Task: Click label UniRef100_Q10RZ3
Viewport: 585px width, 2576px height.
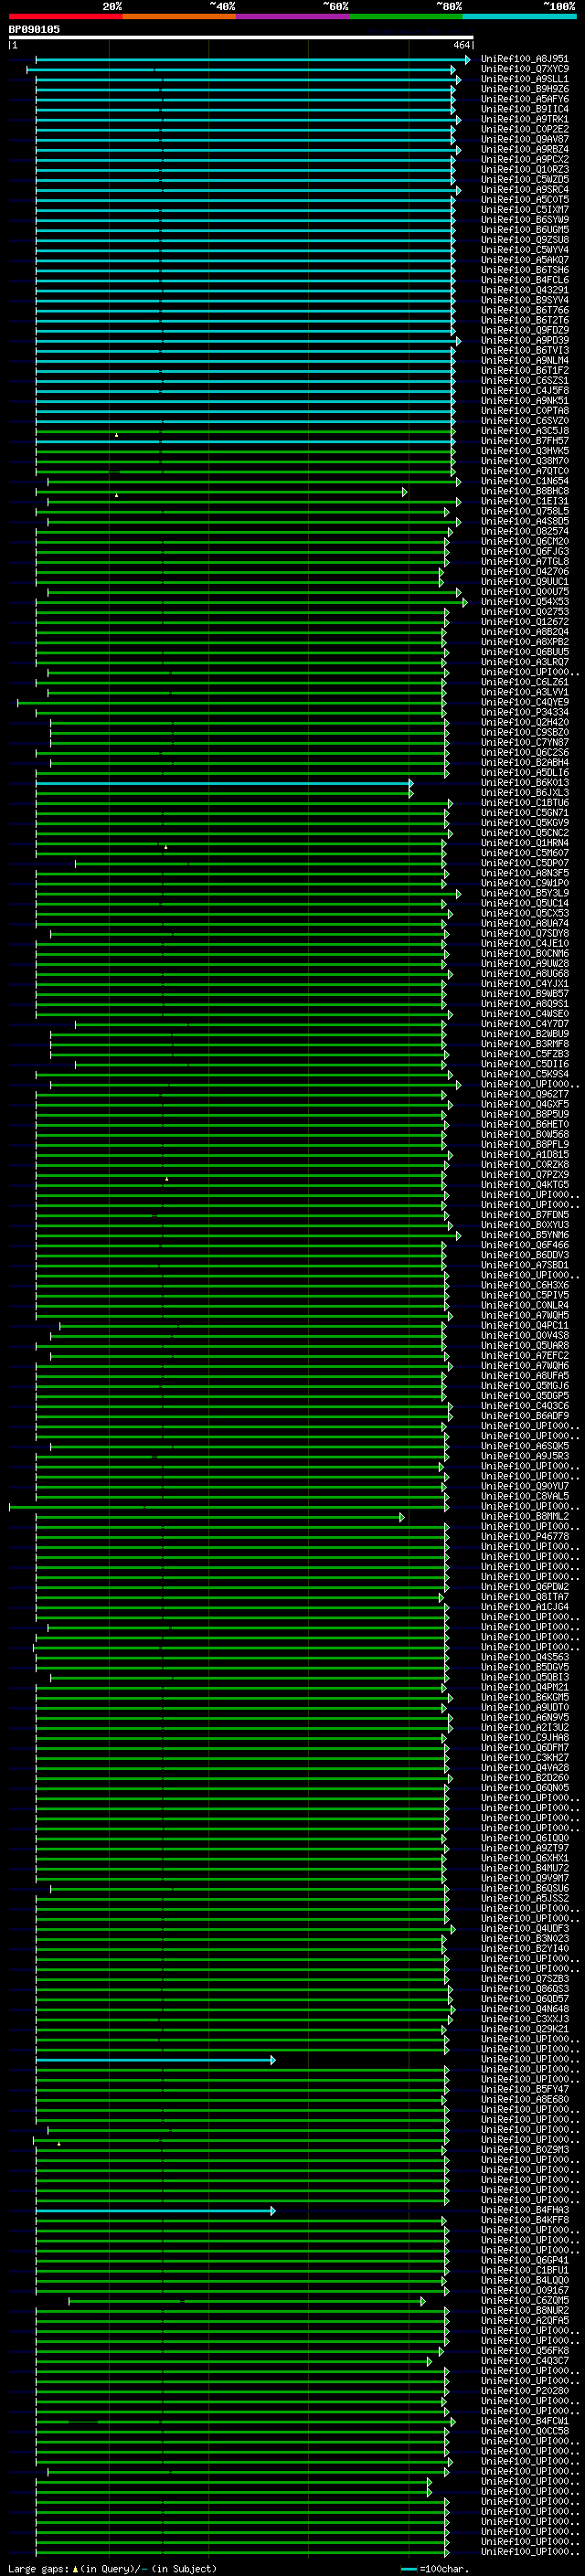Action: click(x=524, y=169)
